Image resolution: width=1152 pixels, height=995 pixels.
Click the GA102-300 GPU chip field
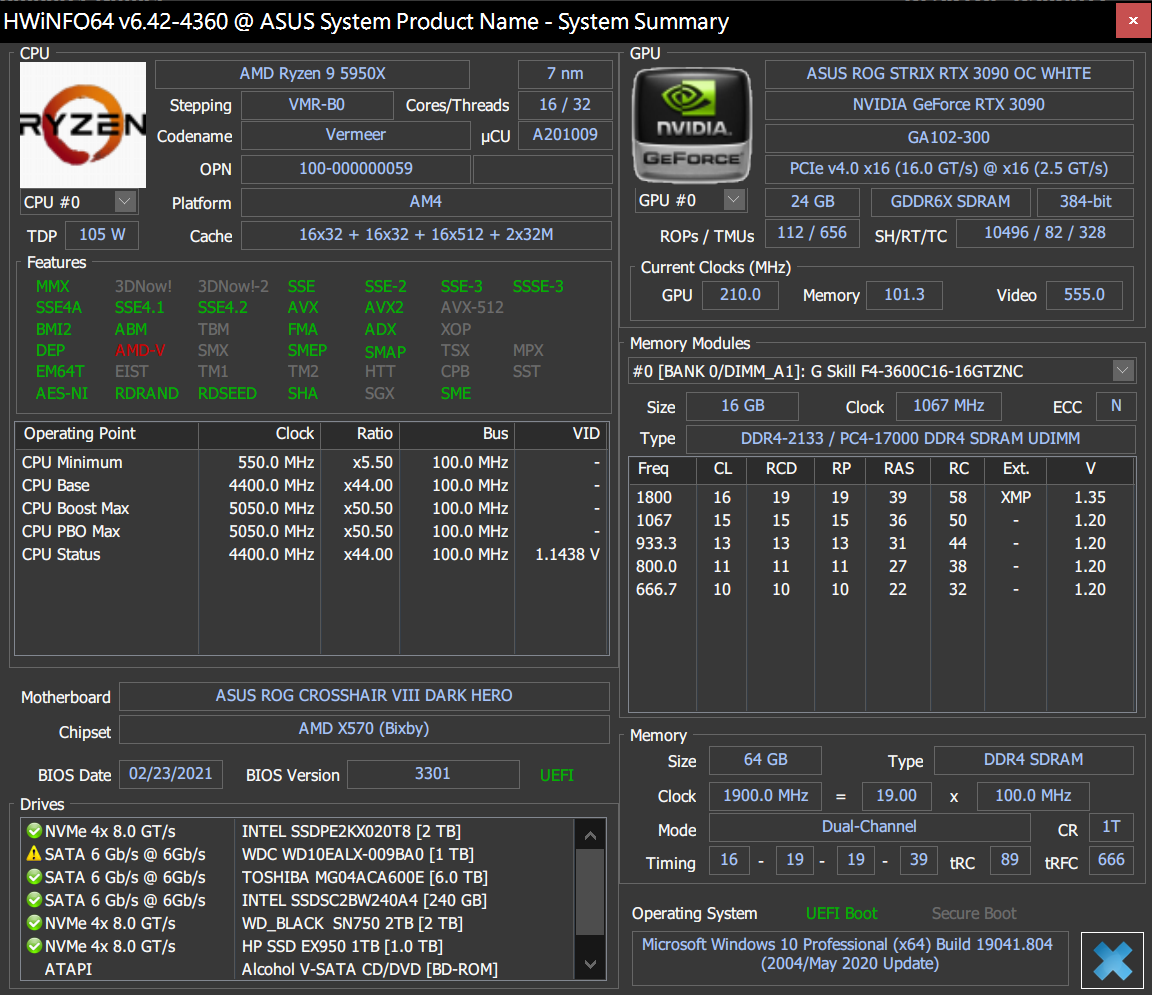(x=948, y=137)
